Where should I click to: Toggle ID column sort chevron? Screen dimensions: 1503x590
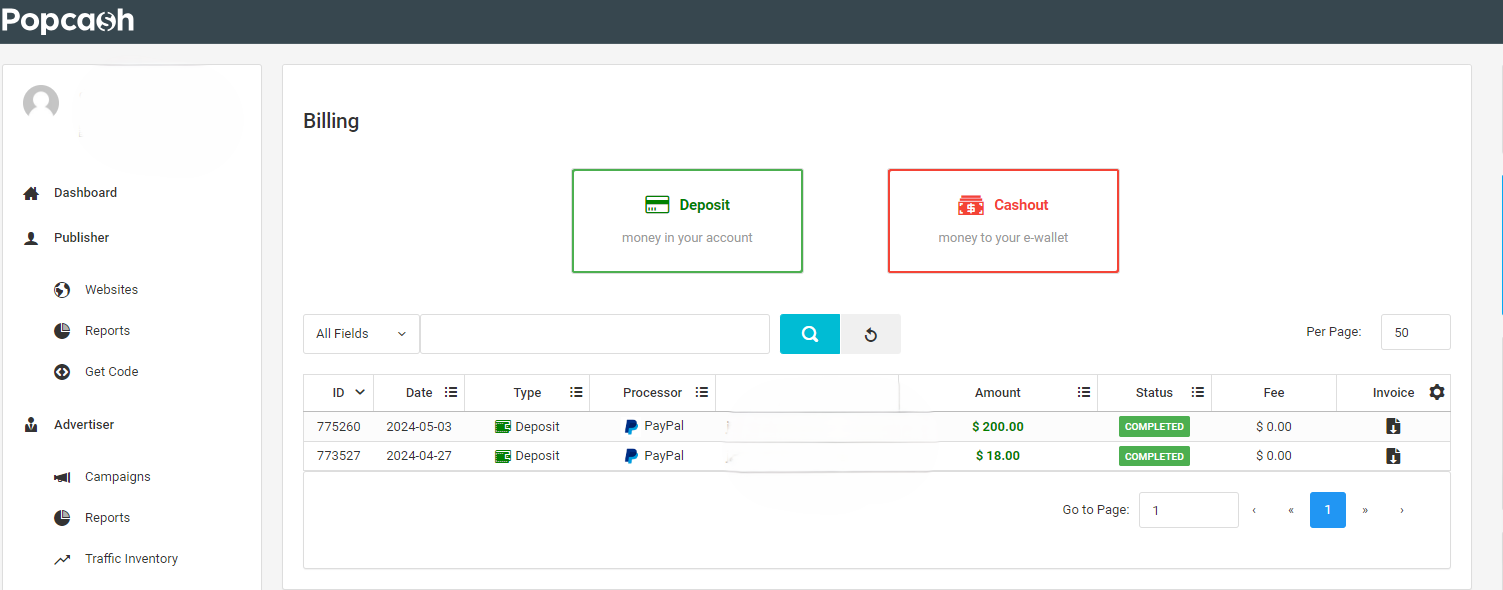[x=360, y=393]
